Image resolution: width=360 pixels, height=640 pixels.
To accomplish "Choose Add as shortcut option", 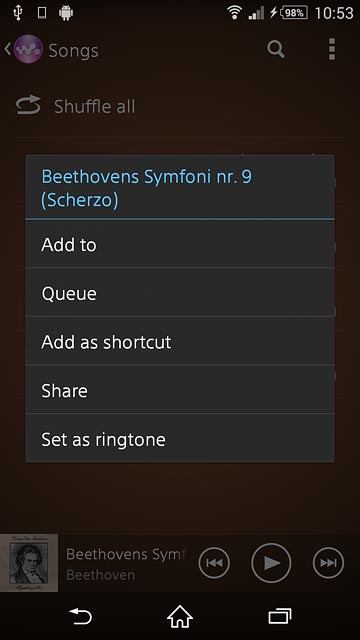I will click(x=180, y=341).
